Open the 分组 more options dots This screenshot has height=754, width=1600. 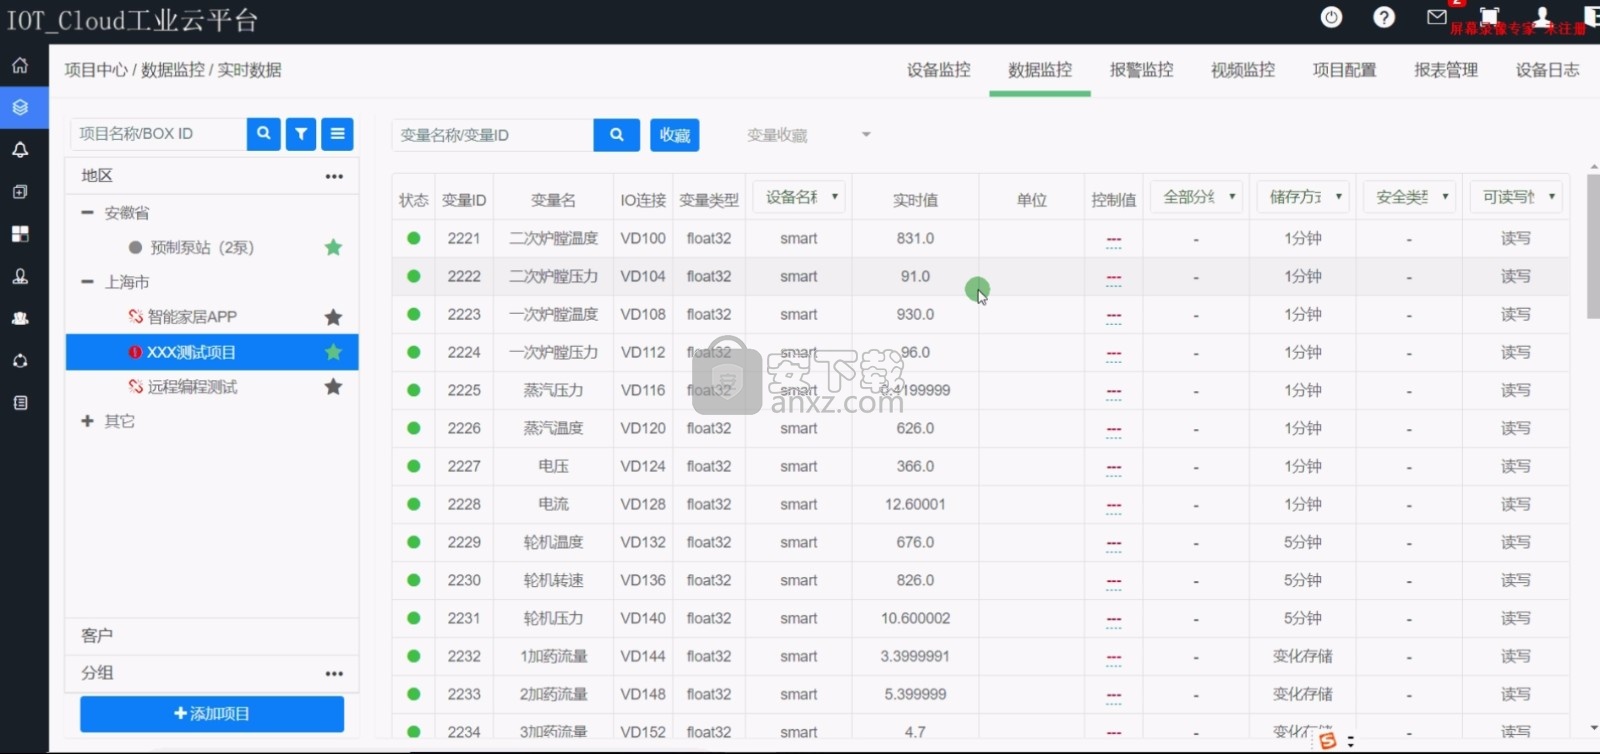334,673
